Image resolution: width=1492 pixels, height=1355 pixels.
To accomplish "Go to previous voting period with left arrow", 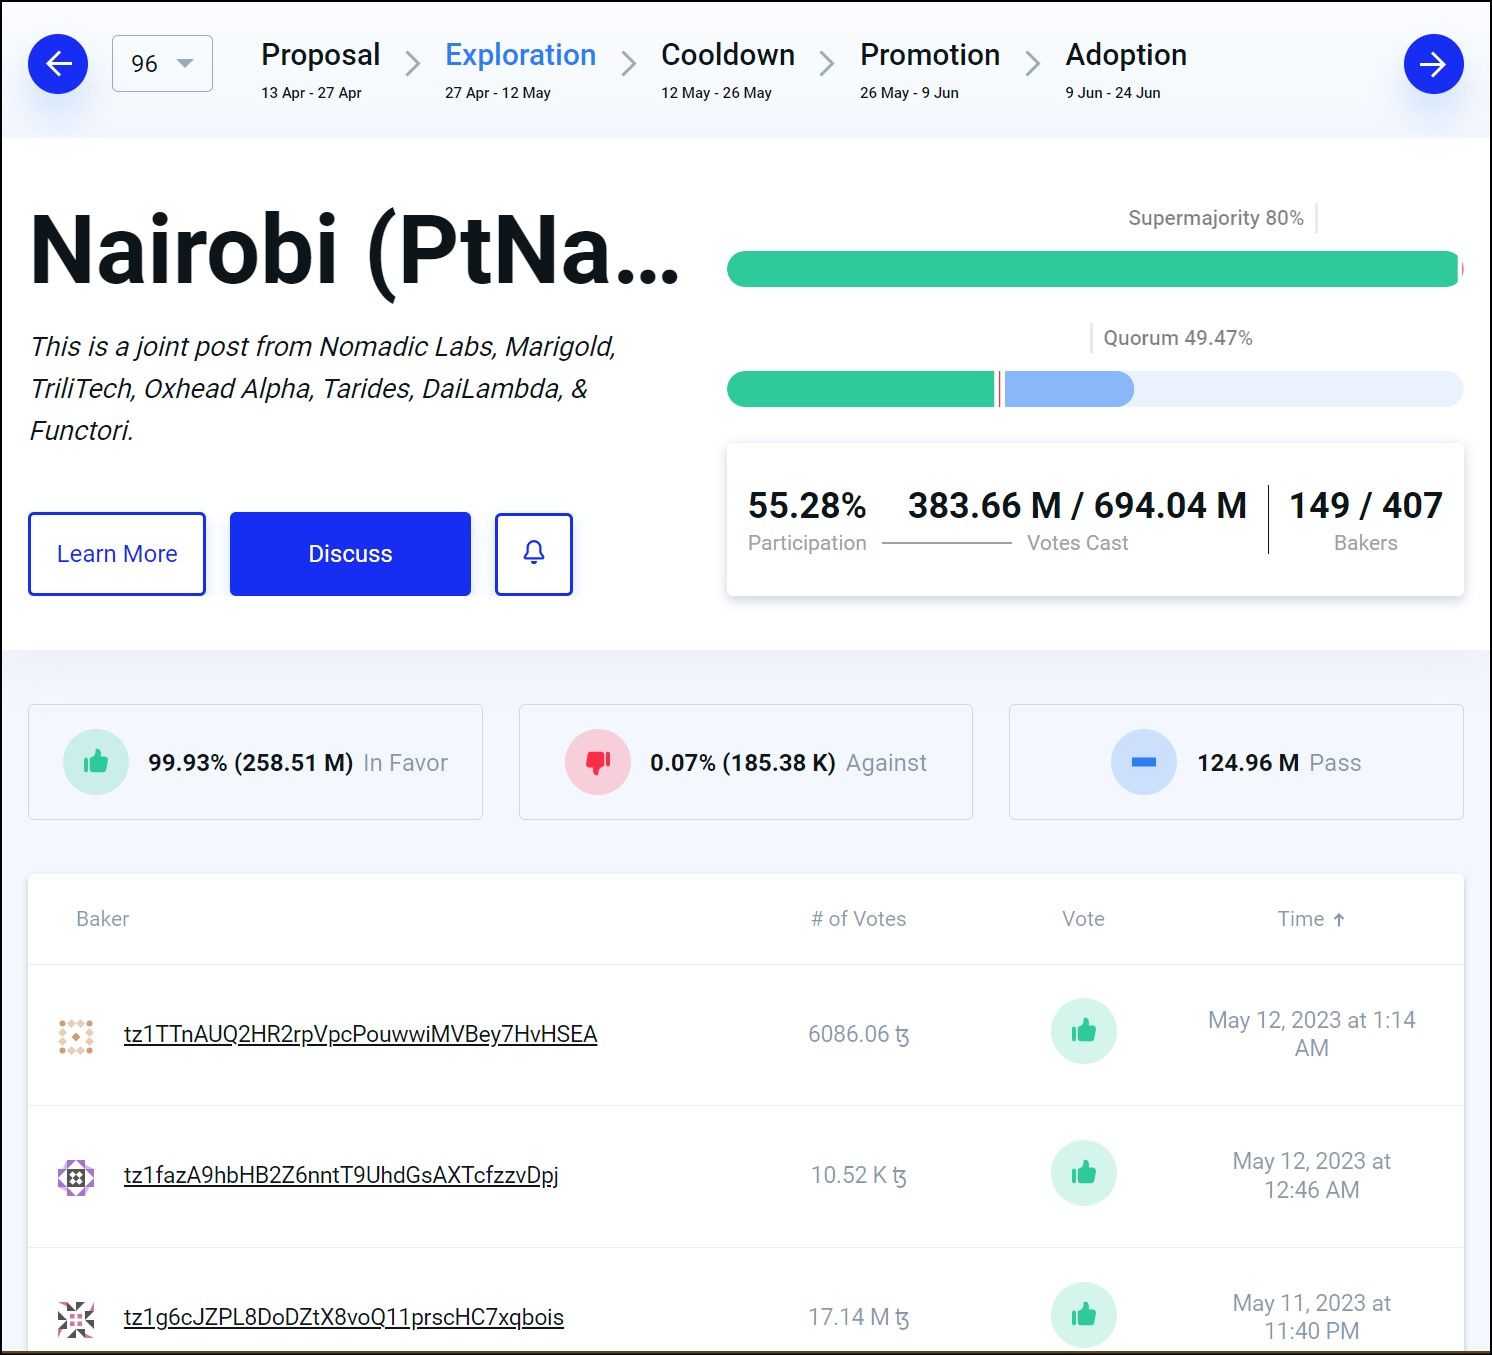I will pyautogui.click(x=58, y=64).
